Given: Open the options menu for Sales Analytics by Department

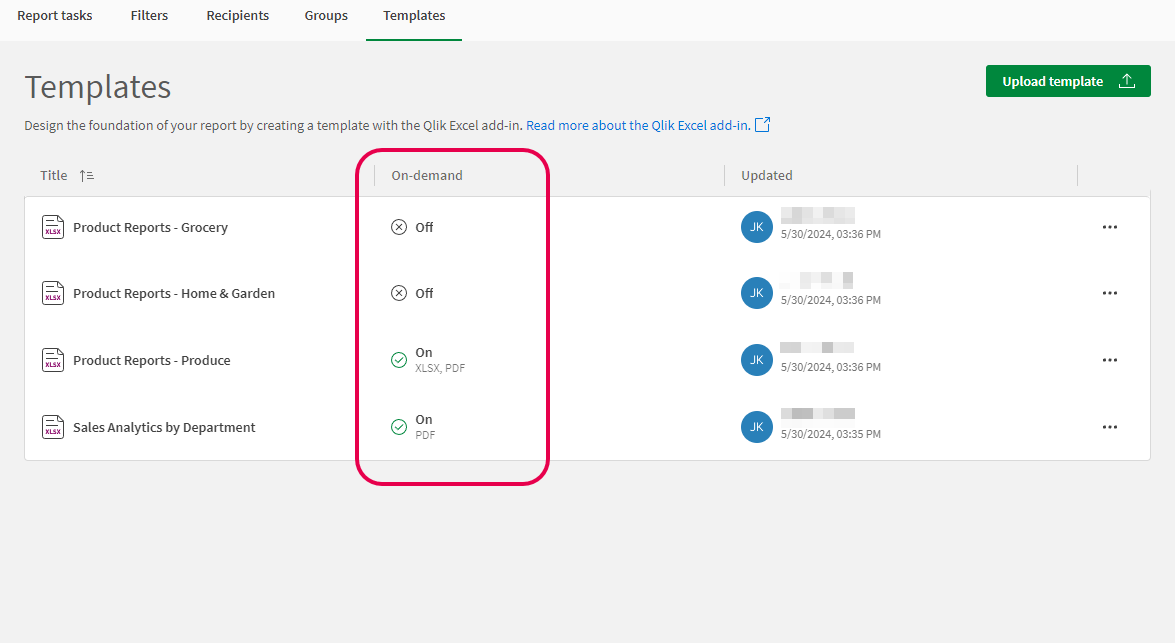Looking at the screenshot, I should 1110,427.
